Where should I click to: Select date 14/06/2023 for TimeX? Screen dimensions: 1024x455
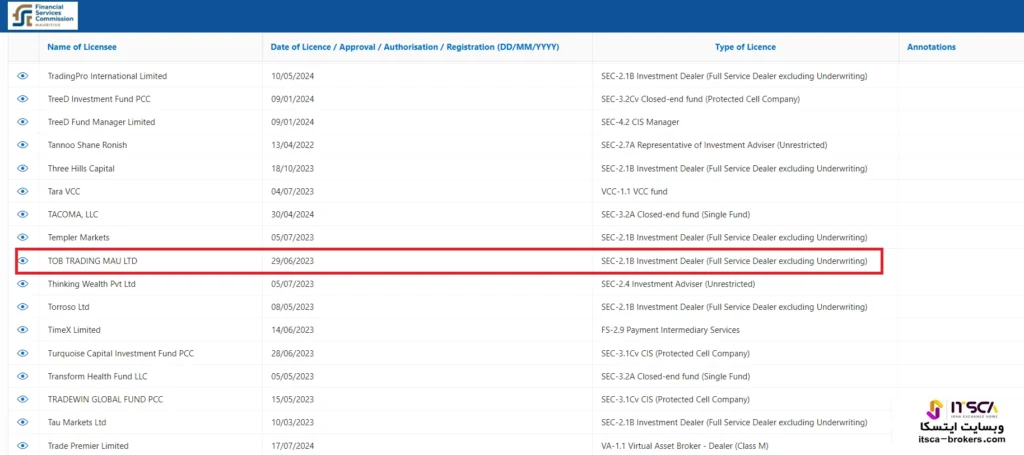[293, 330]
